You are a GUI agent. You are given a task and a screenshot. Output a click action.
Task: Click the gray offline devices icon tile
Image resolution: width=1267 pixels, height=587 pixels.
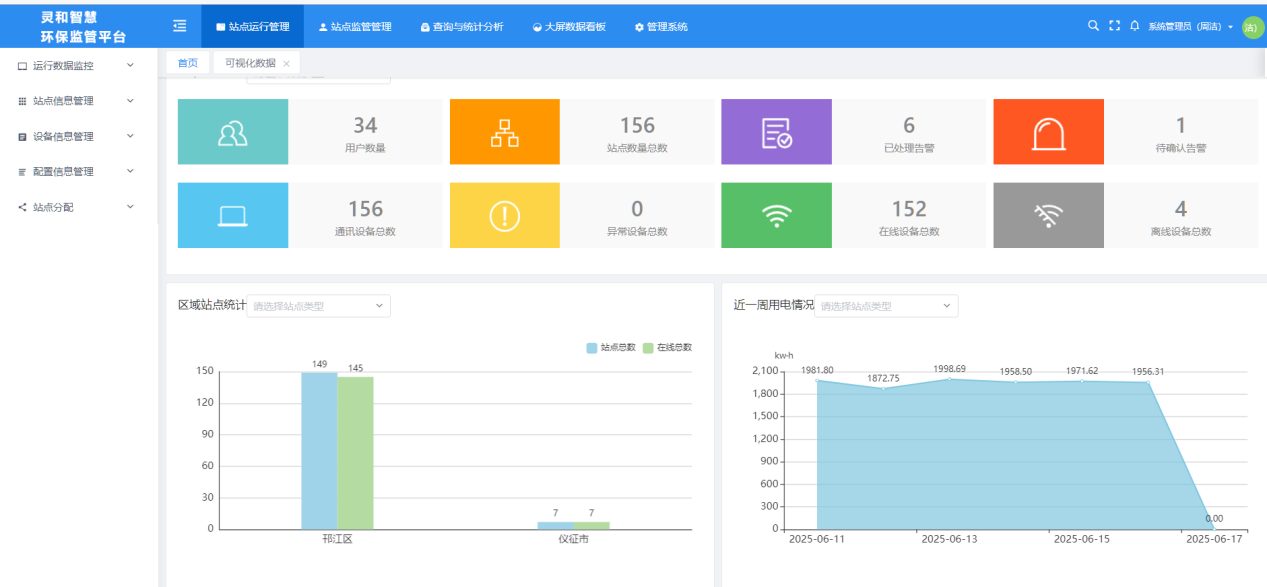point(1048,215)
